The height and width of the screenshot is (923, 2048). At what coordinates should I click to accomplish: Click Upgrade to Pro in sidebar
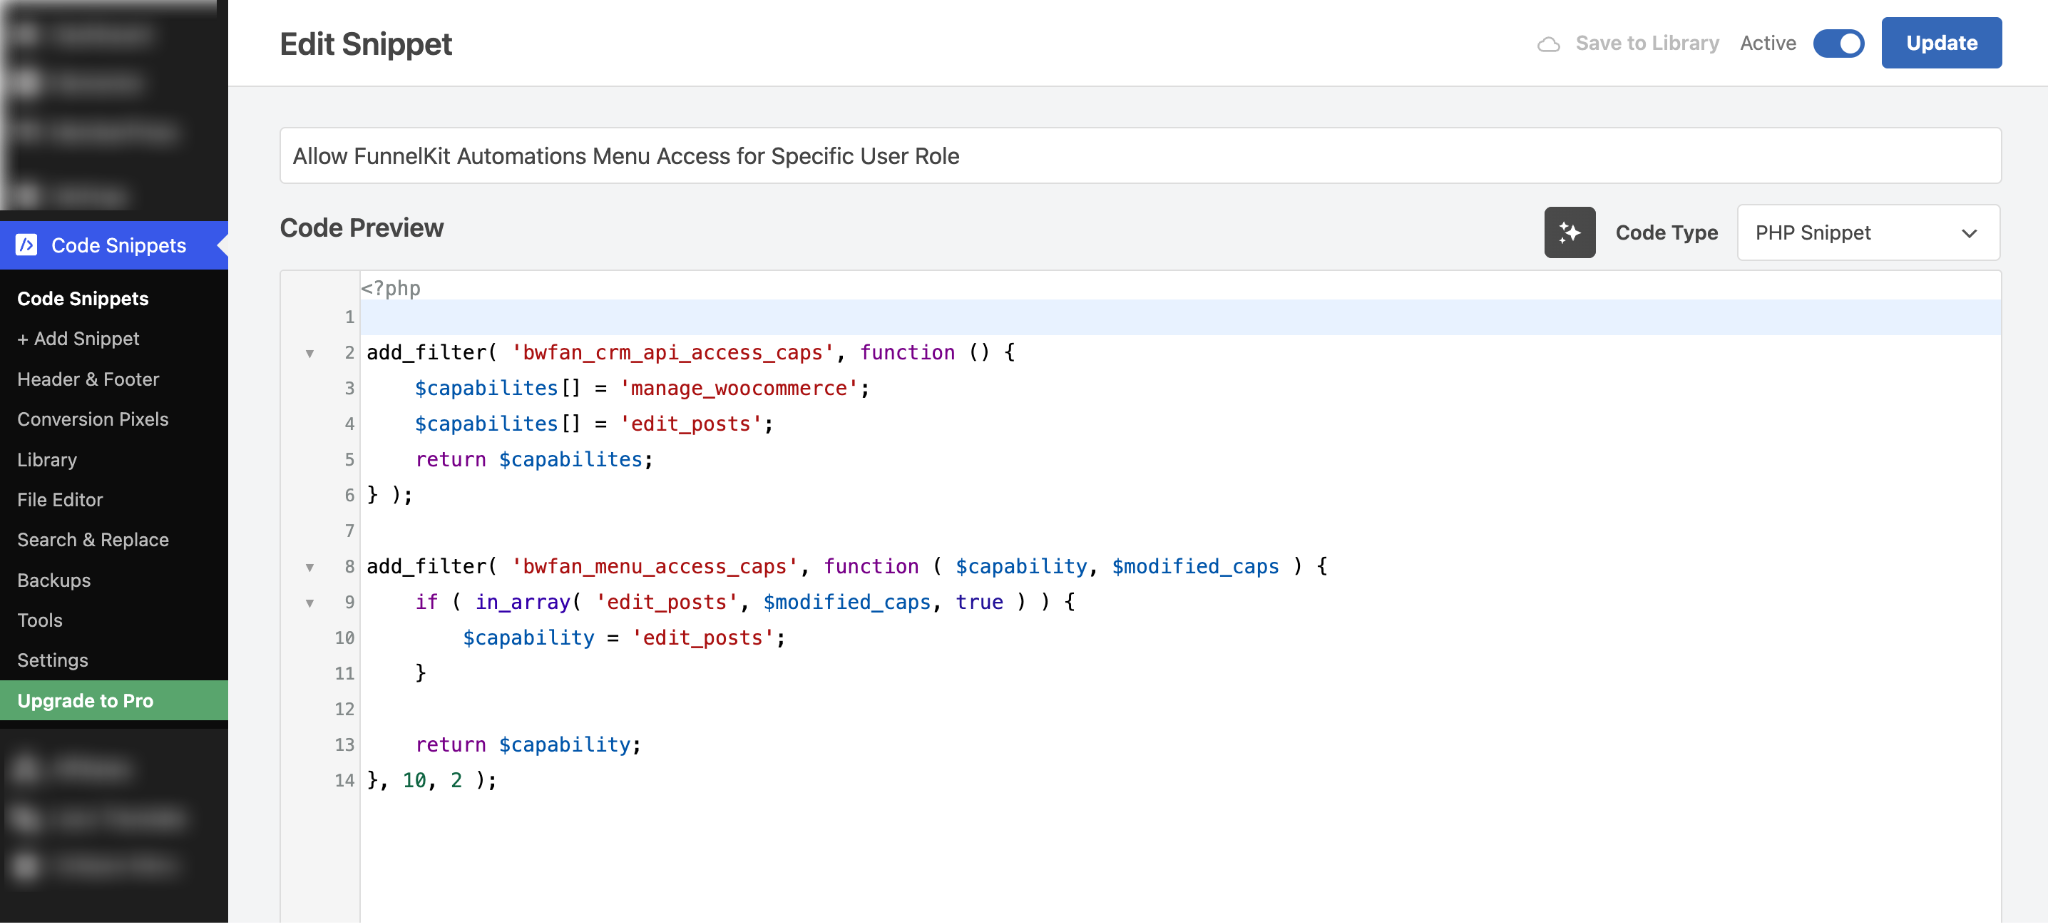coord(85,701)
